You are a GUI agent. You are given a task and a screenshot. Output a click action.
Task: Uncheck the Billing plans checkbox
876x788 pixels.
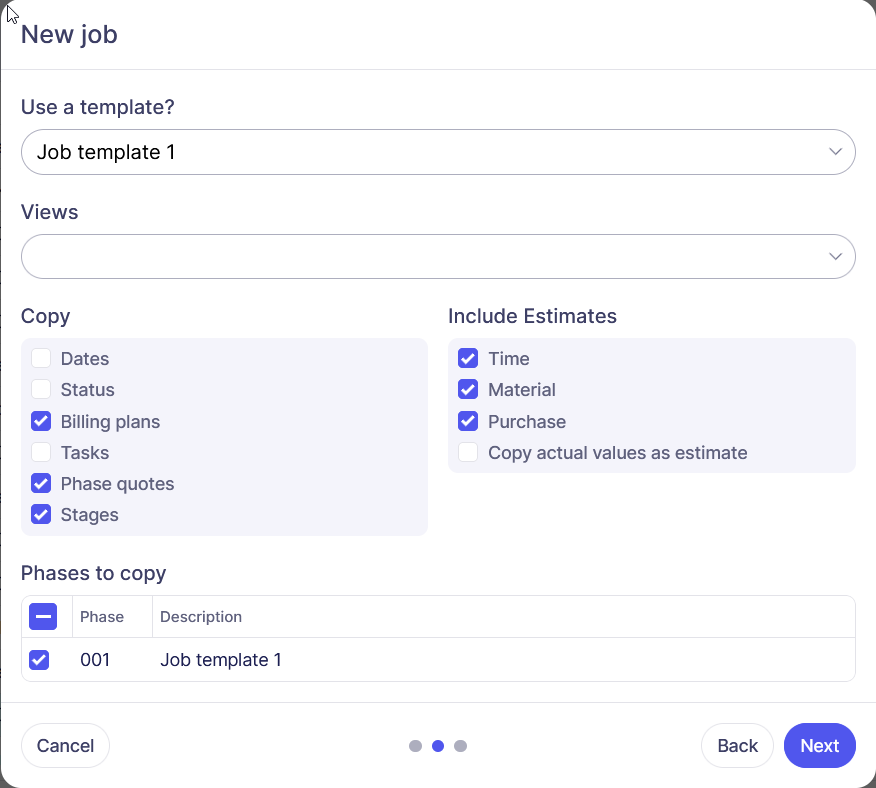(x=41, y=421)
